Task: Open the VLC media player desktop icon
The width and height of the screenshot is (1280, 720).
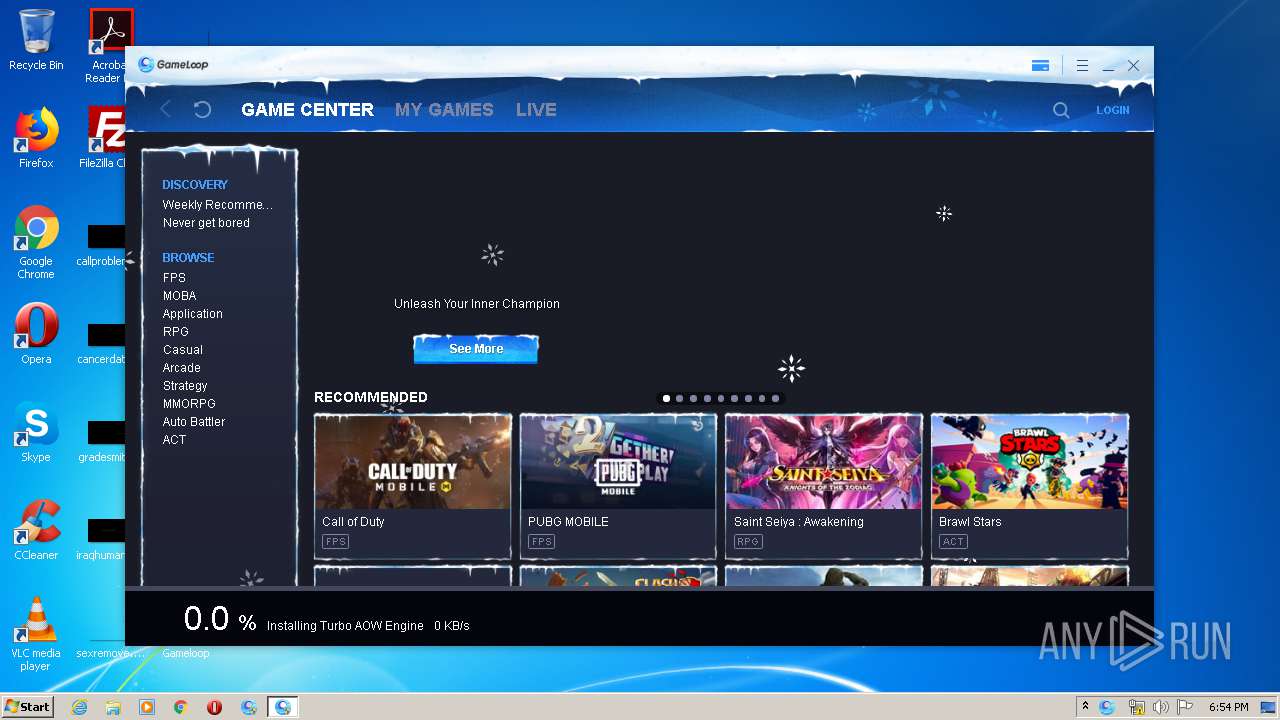Action: click(36, 634)
